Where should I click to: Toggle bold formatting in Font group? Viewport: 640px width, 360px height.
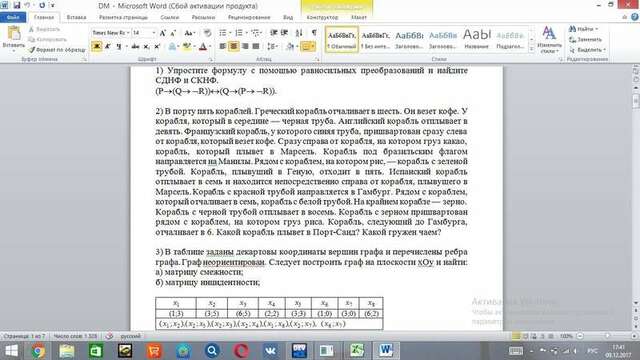coord(97,47)
